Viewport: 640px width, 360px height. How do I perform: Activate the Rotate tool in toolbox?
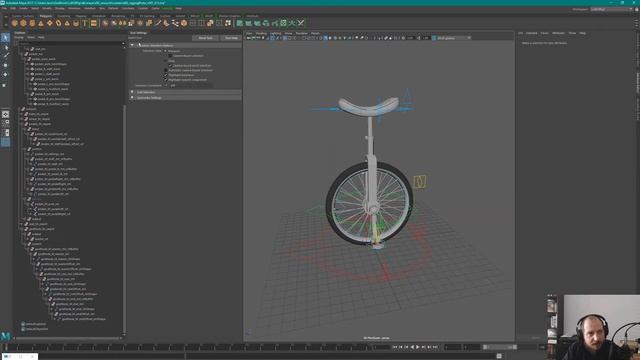click(x=5, y=75)
